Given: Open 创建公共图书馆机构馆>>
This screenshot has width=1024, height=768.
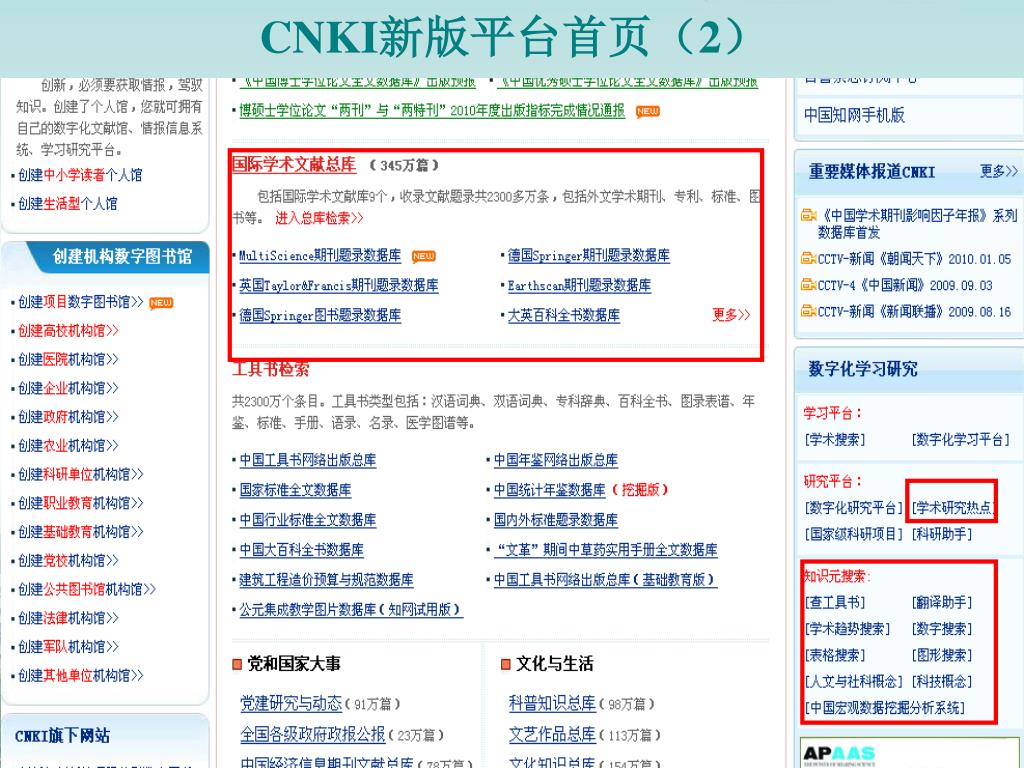Looking at the screenshot, I should tap(87, 589).
